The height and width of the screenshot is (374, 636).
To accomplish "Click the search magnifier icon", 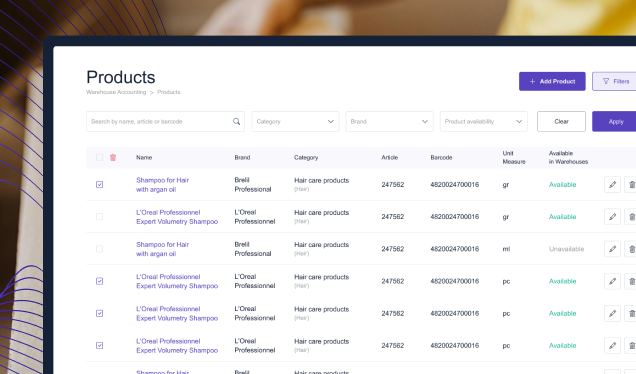I will pyautogui.click(x=236, y=121).
